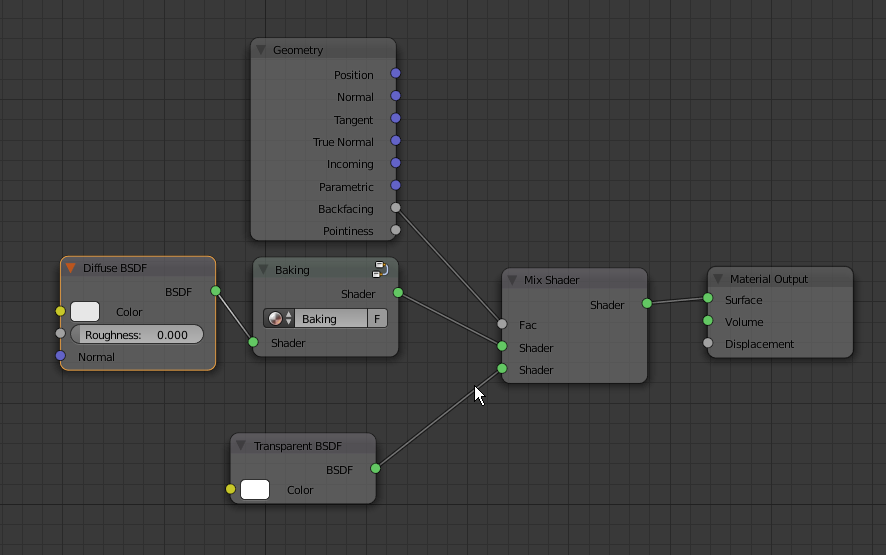Click the Backfacing output socket
This screenshot has height=555, width=886.
tap(396, 207)
